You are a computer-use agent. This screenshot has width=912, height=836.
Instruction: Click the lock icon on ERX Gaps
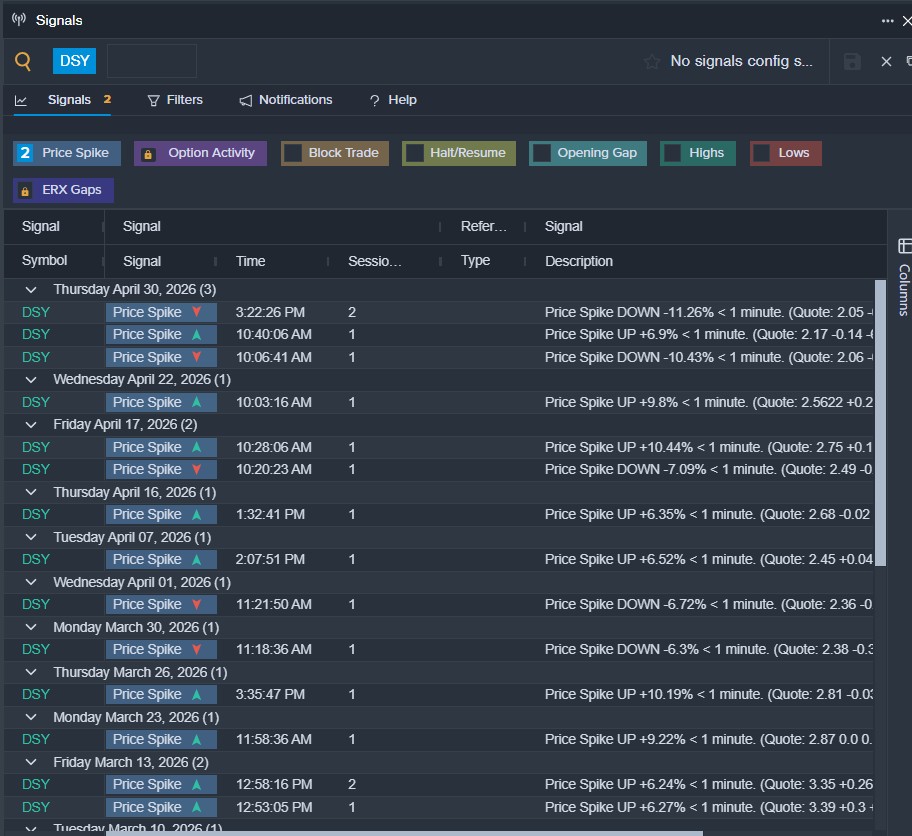coord(25,191)
